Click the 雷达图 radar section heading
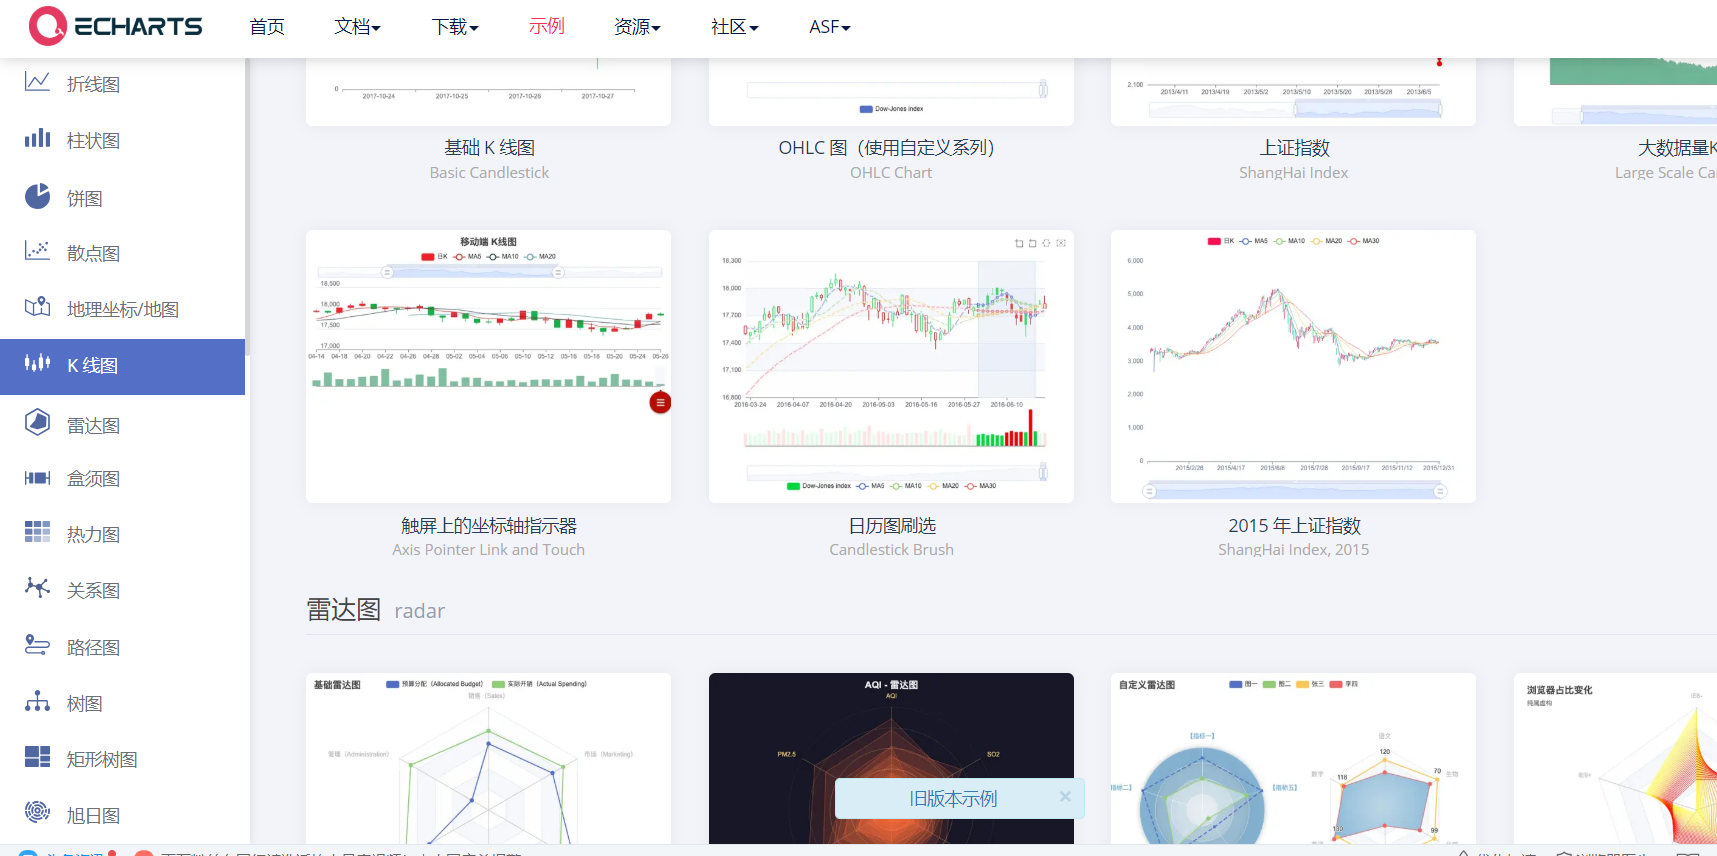 [x=375, y=610]
